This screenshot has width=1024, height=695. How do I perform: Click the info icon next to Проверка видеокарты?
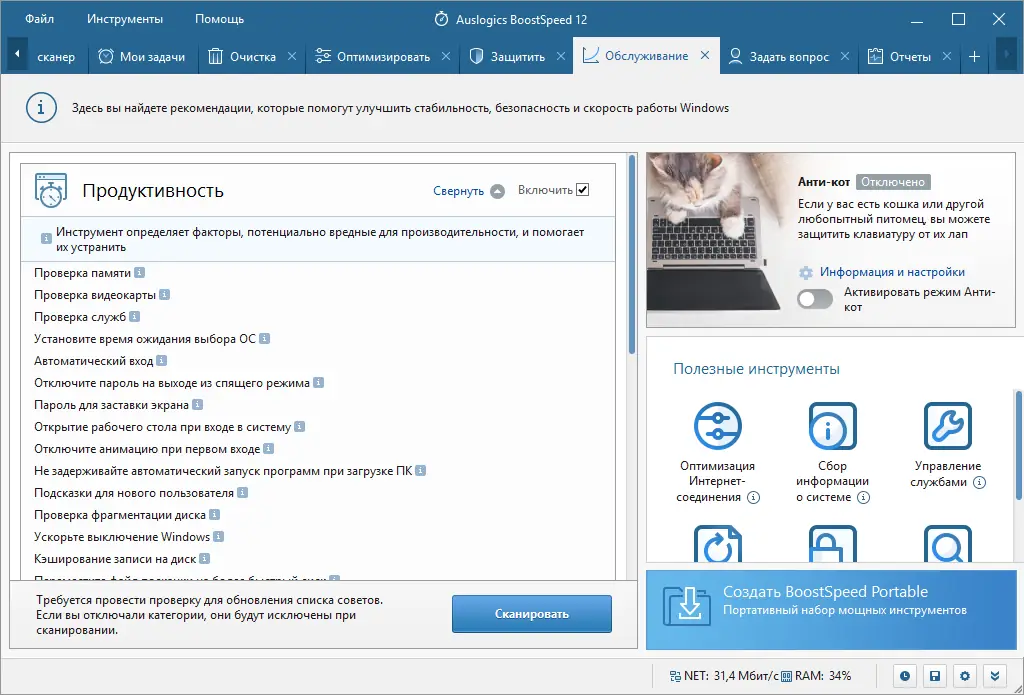click(165, 295)
